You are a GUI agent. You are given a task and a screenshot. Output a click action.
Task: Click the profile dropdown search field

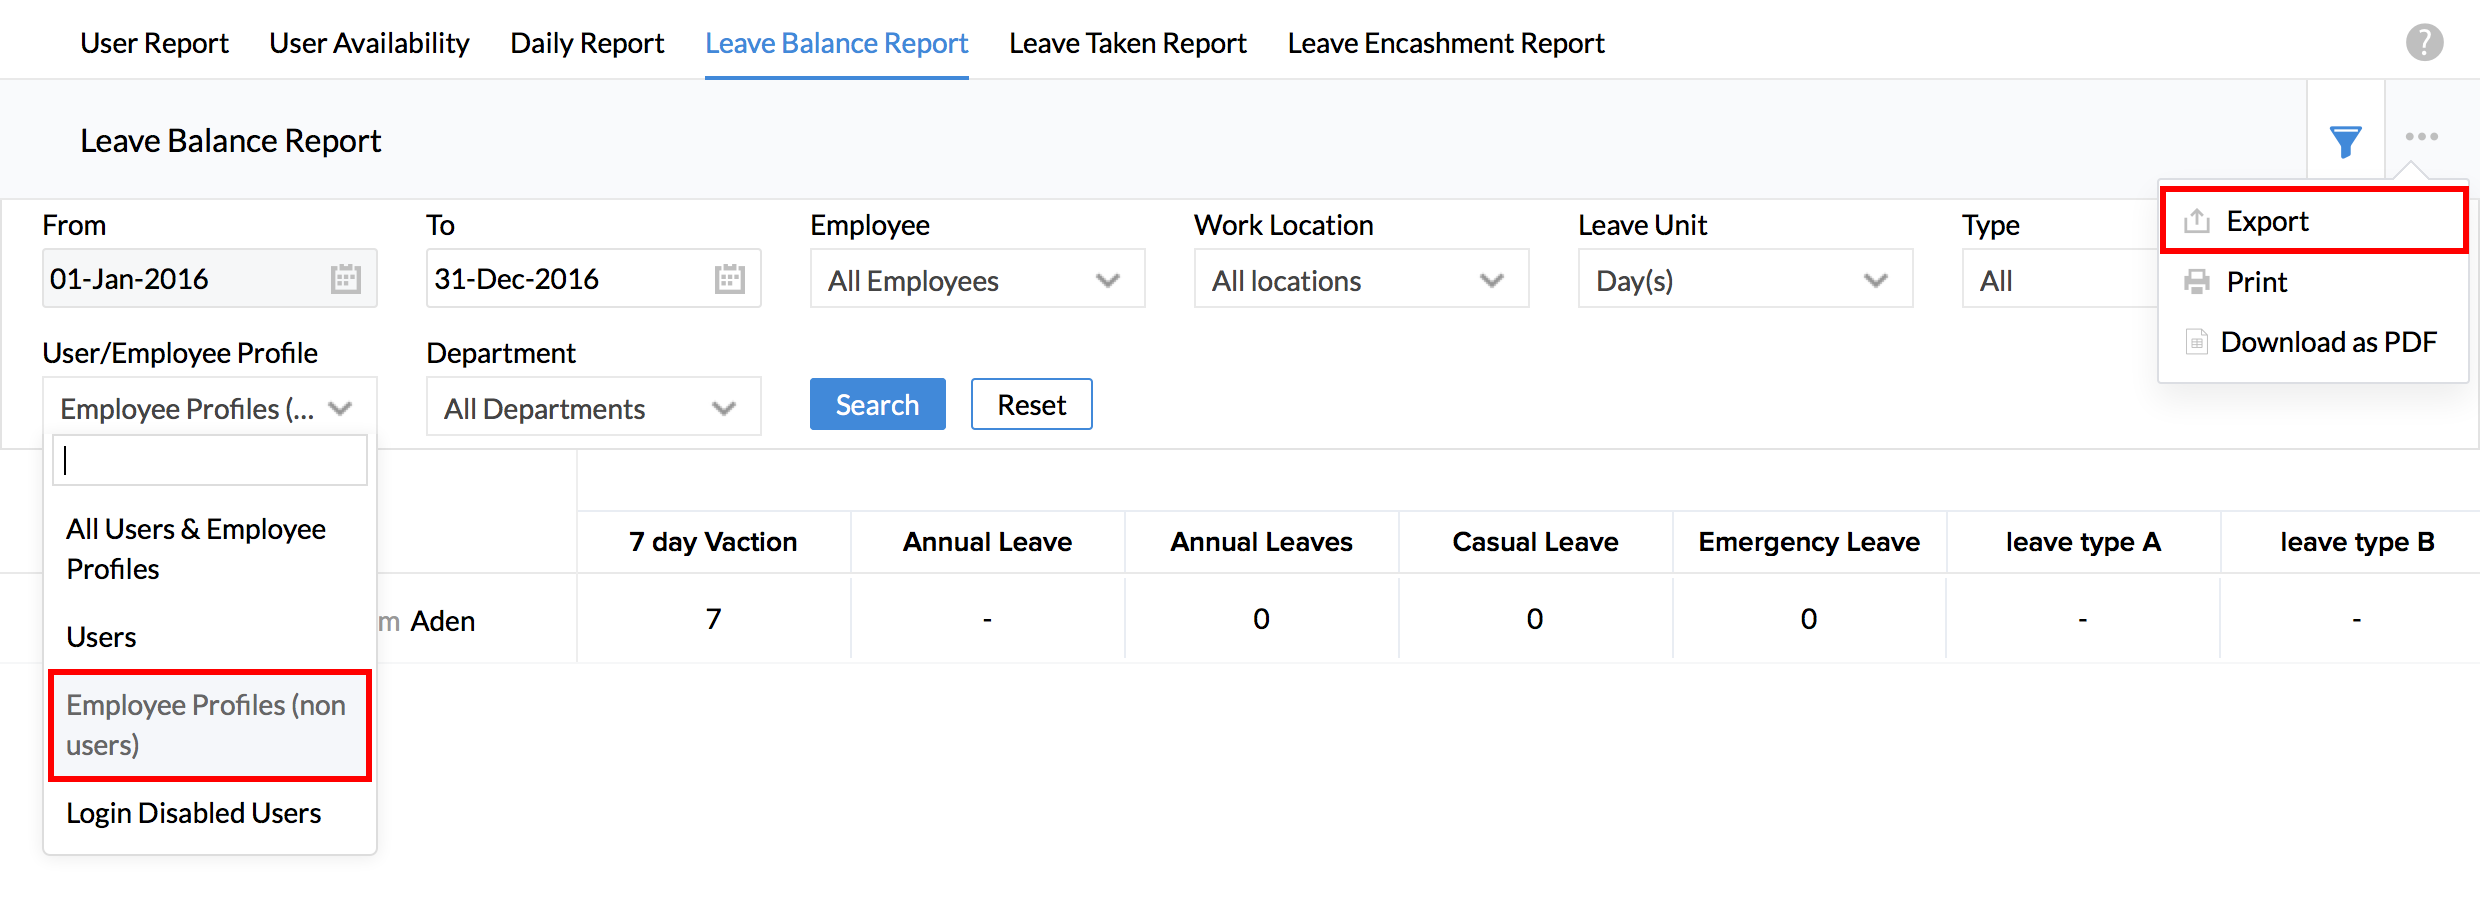point(210,460)
